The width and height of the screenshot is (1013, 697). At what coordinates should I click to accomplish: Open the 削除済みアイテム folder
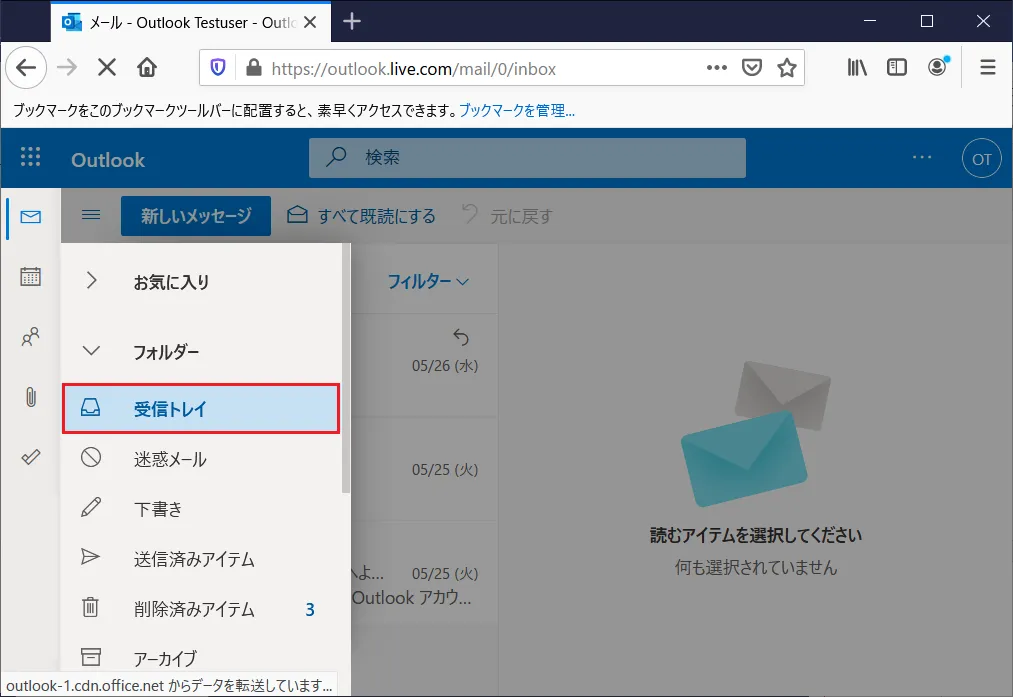(201, 609)
